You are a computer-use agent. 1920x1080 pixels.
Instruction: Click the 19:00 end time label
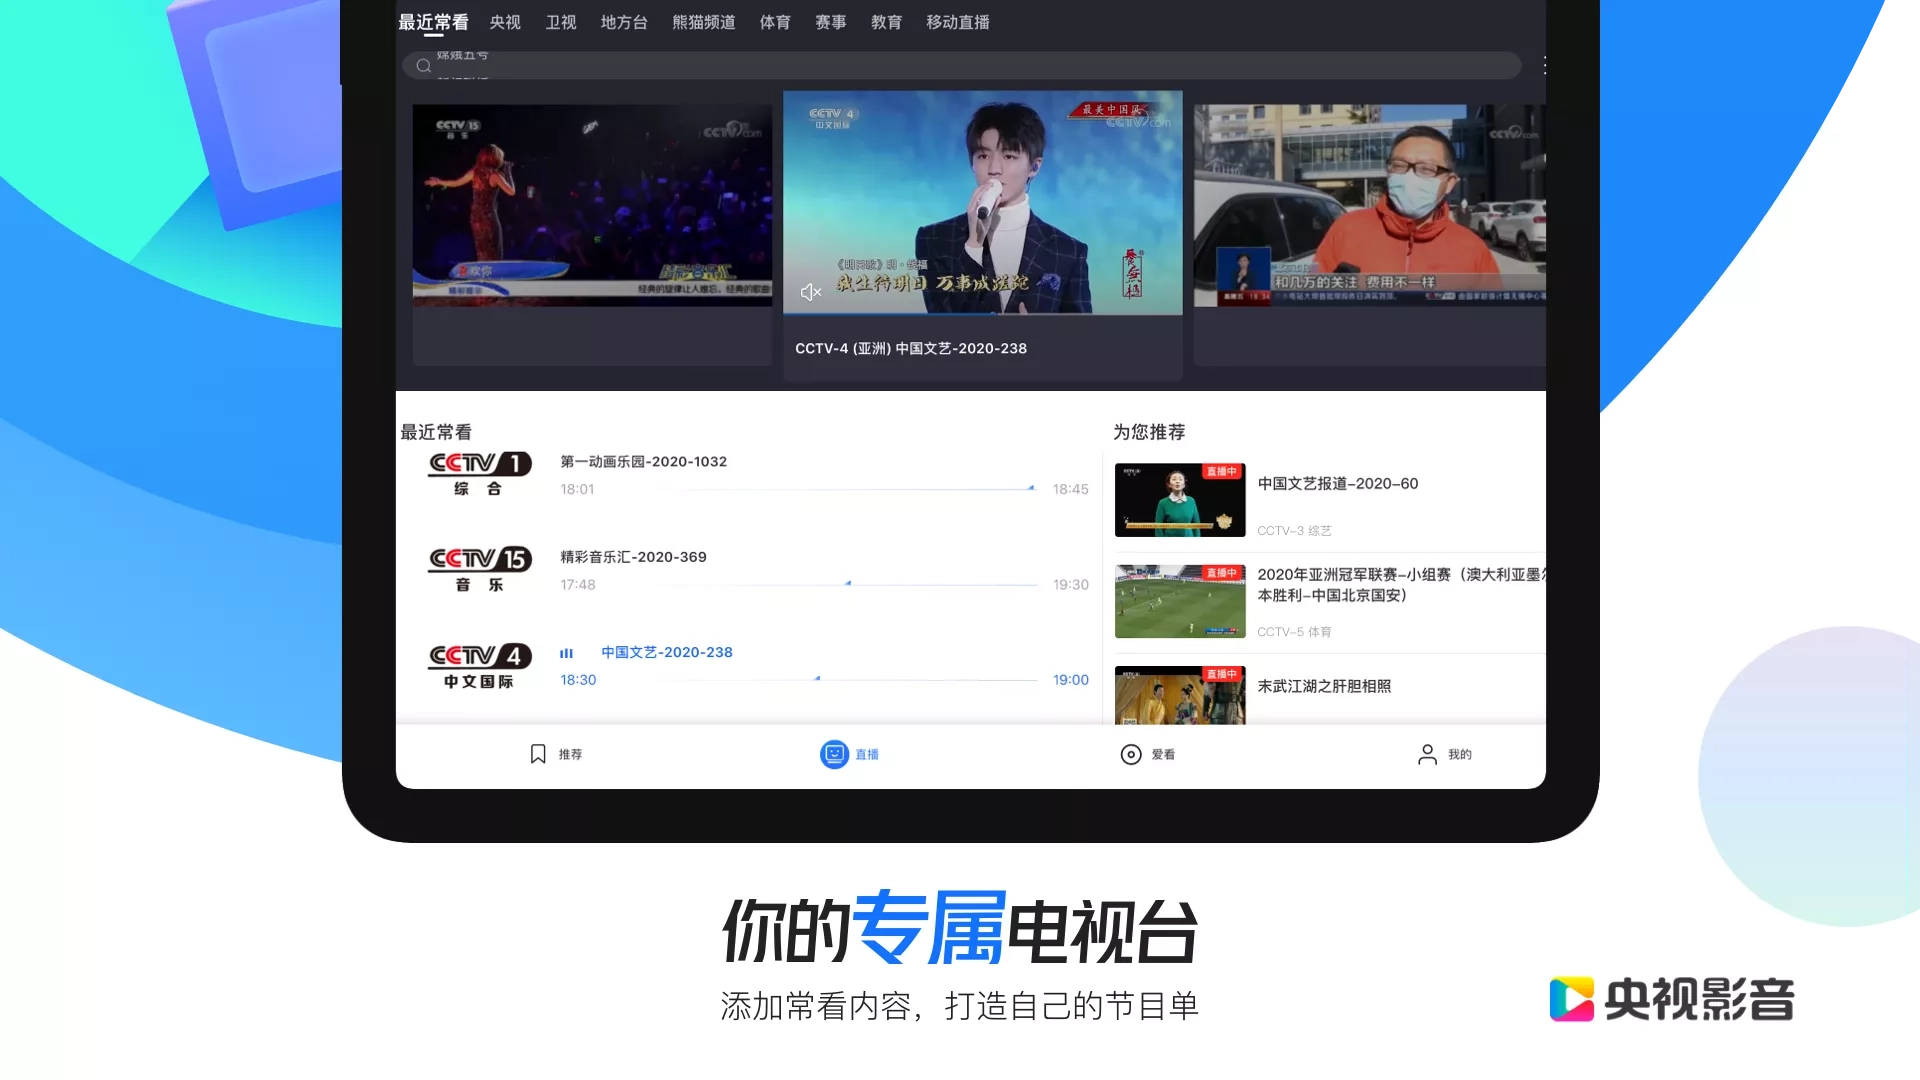coord(1070,680)
